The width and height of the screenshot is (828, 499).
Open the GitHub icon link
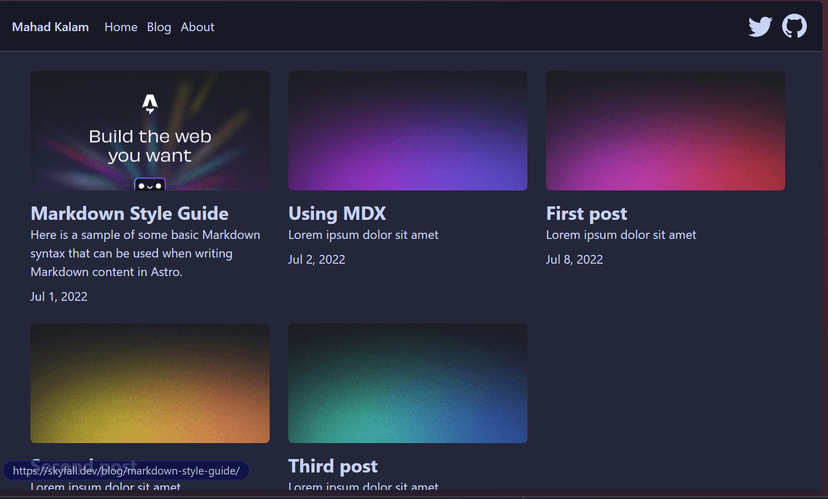click(x=794, y=26)
